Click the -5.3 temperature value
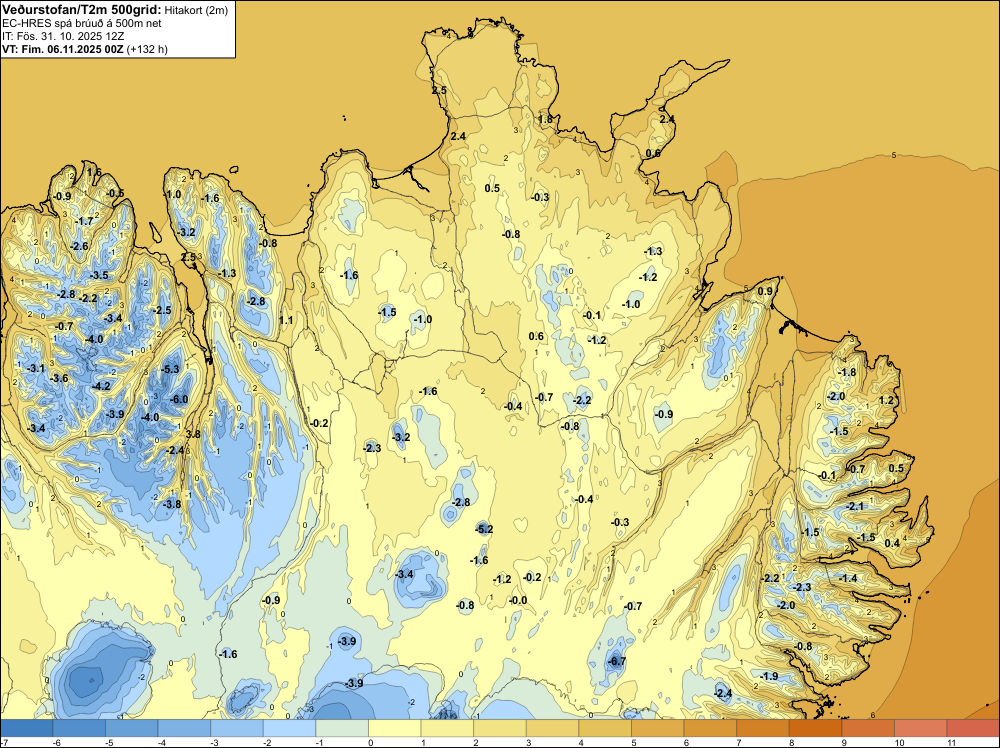 click(171, 369)
